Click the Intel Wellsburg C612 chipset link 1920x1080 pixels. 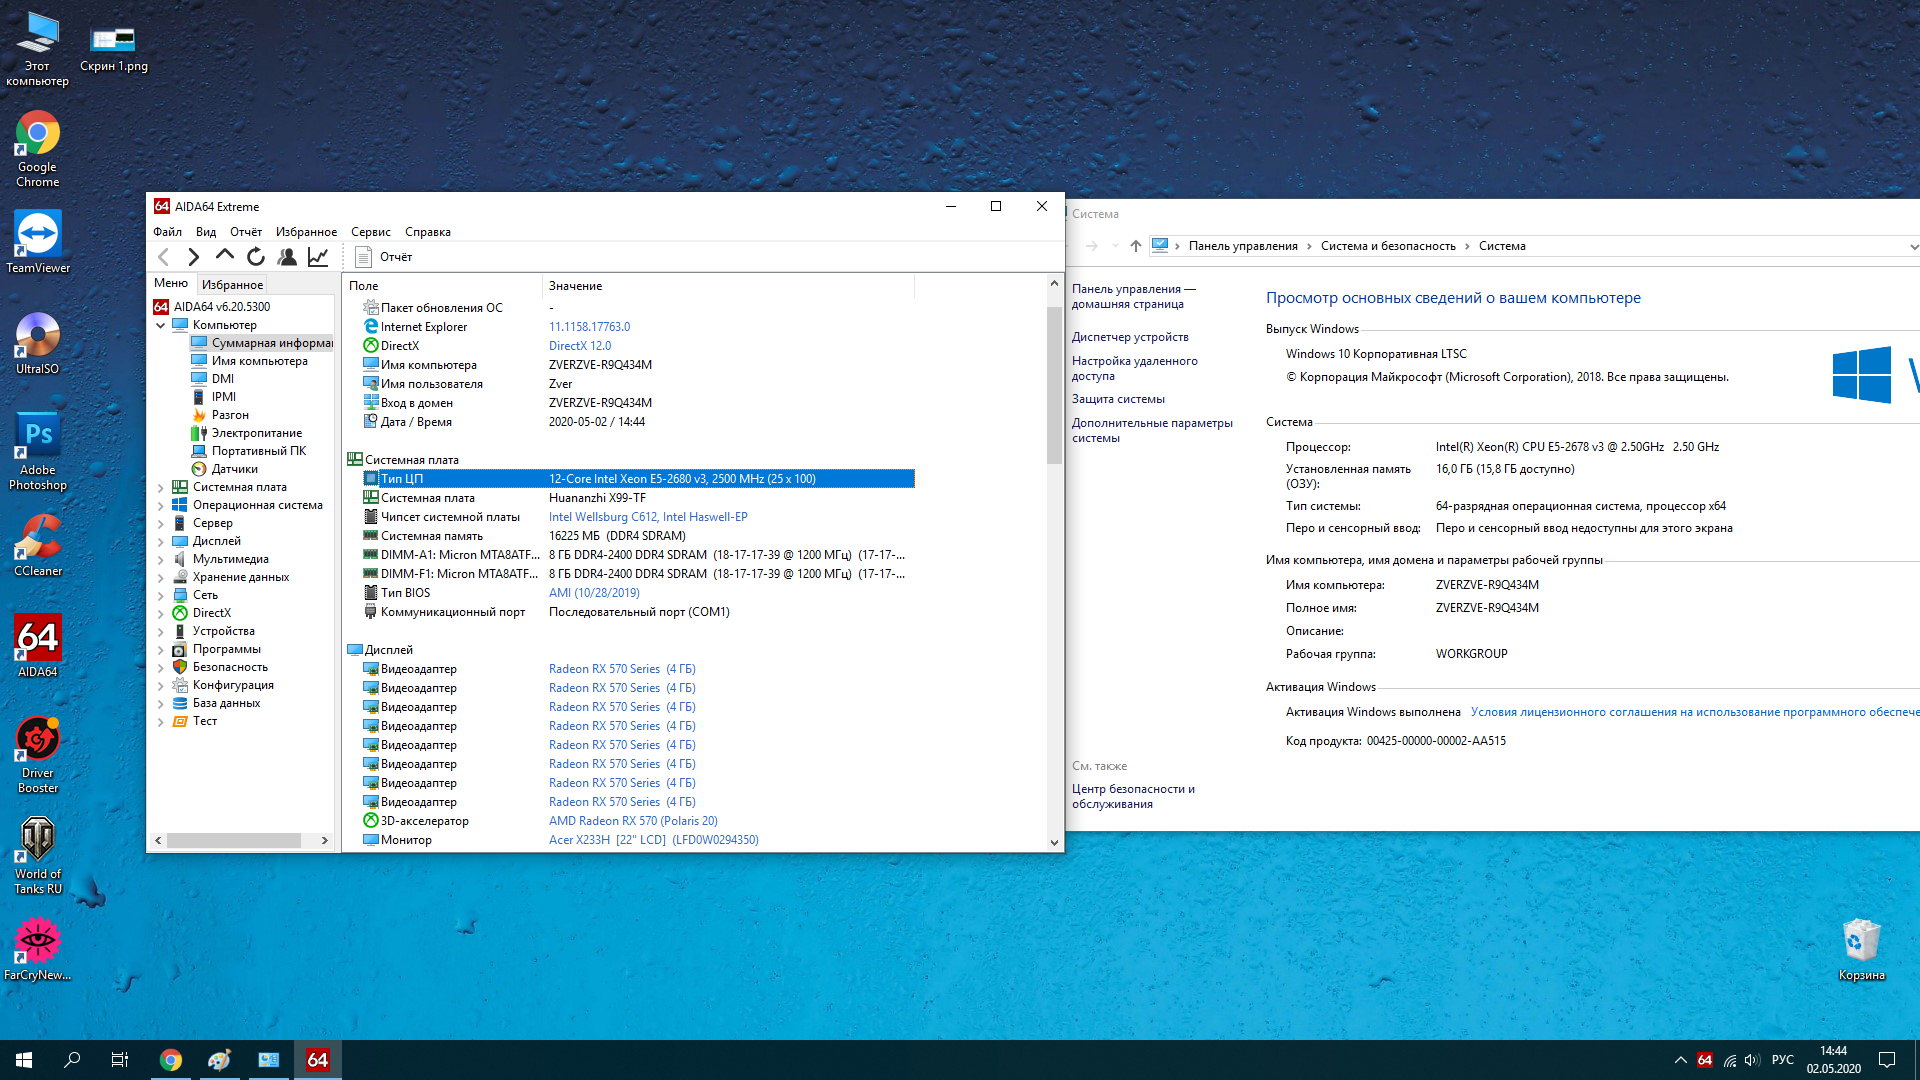602,517
